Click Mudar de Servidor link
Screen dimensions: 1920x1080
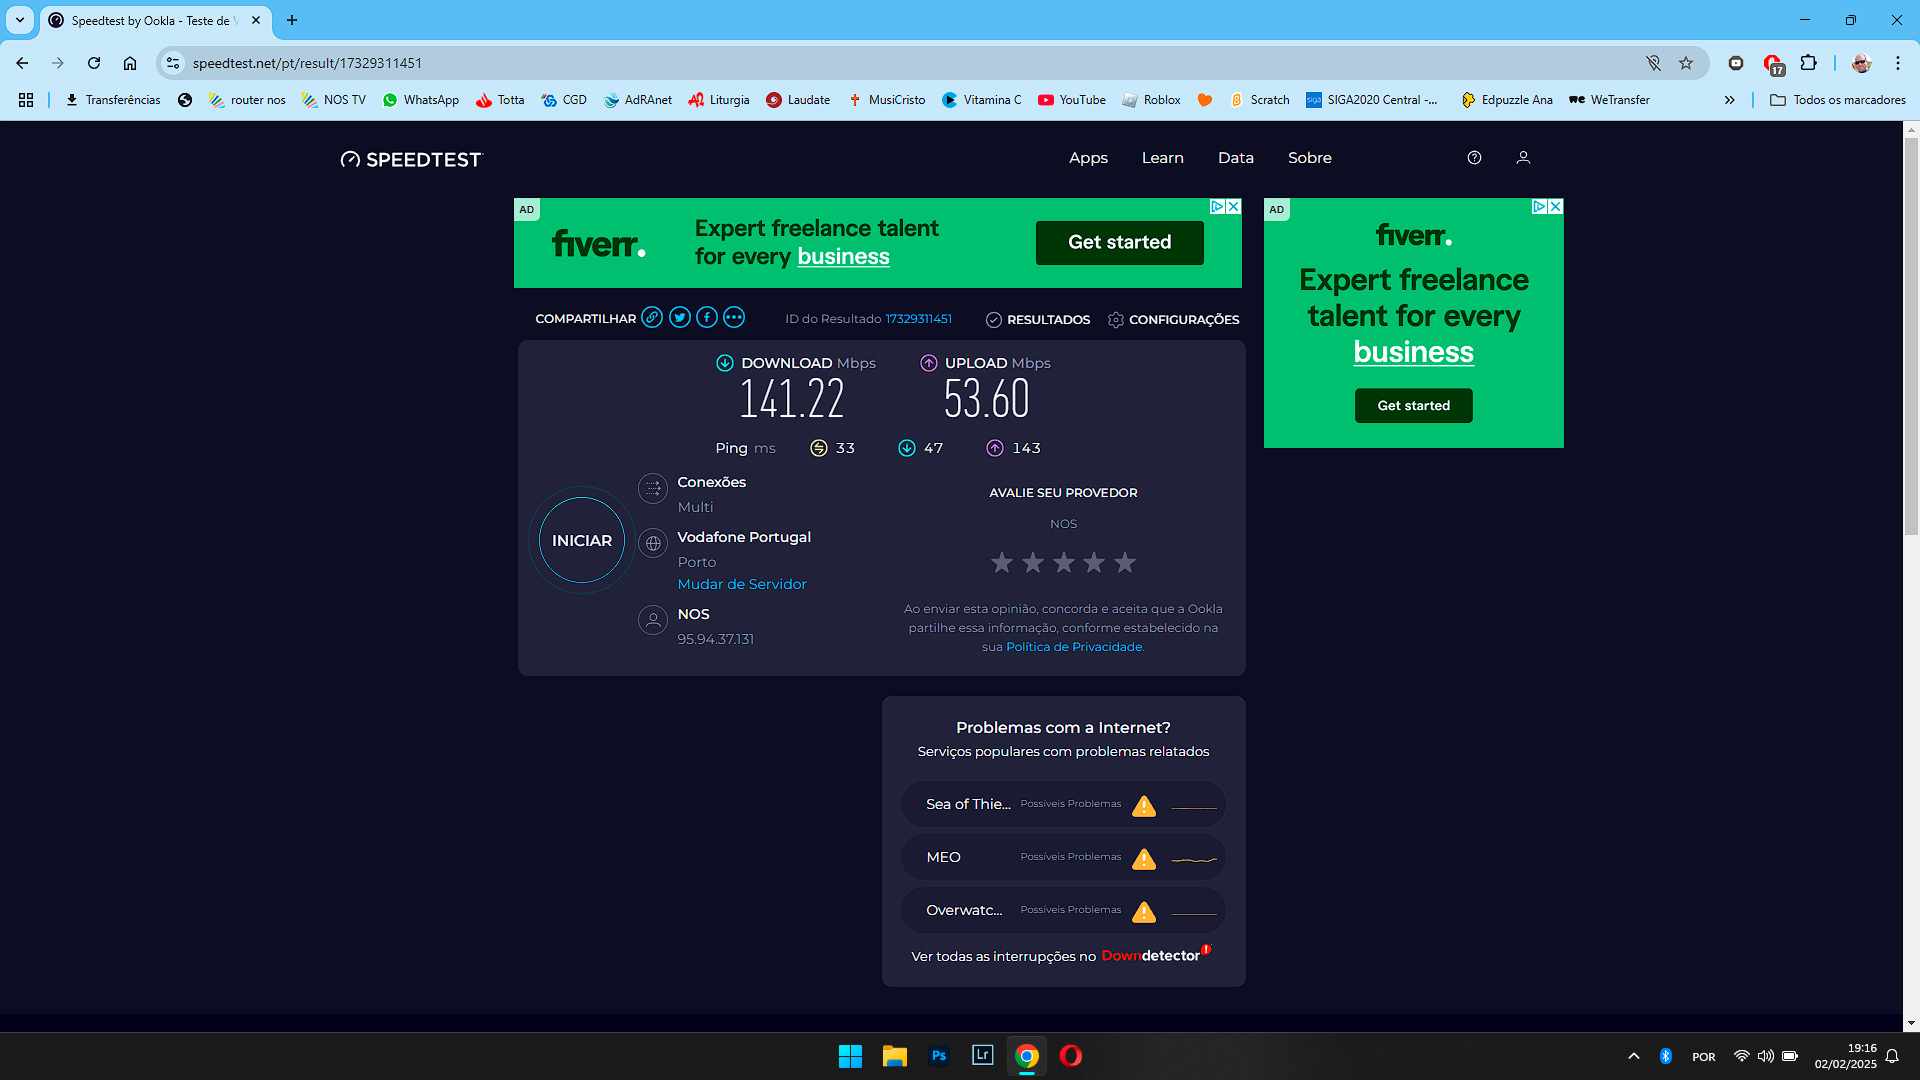point(742,584)
